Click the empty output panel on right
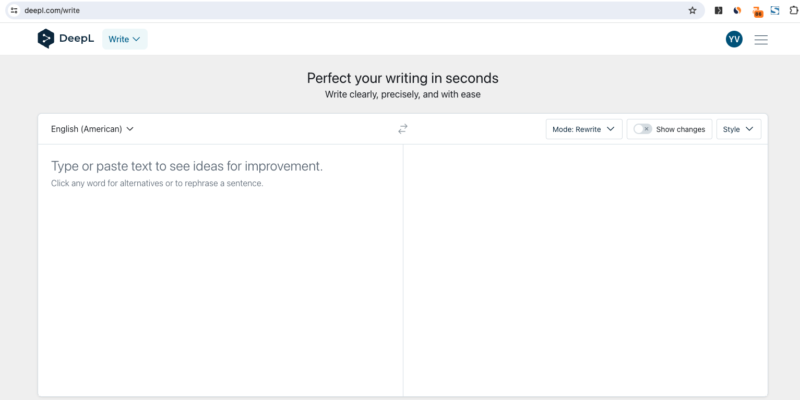The image size is (800, 400). pyautogui.click(x=585, y=270)
